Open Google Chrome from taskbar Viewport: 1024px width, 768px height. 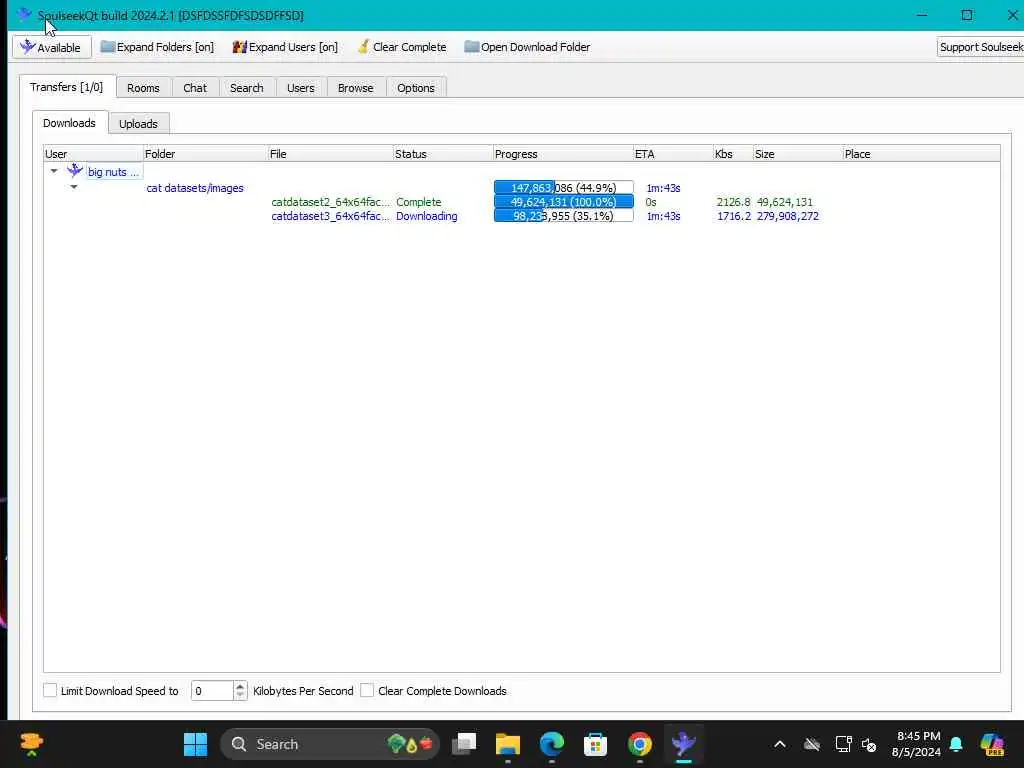tap(639, 744)
